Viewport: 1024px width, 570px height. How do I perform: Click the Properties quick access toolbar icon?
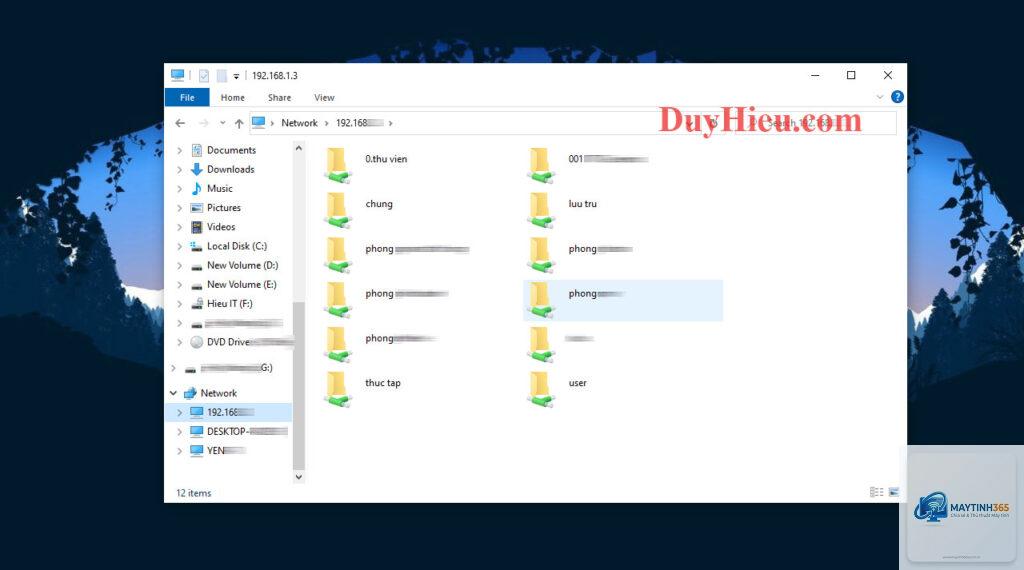tap(204, 76)
